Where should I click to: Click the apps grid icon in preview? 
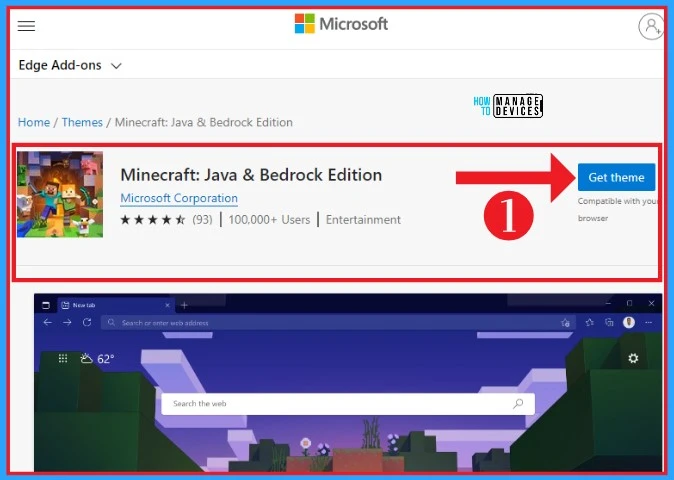[63, 358]
